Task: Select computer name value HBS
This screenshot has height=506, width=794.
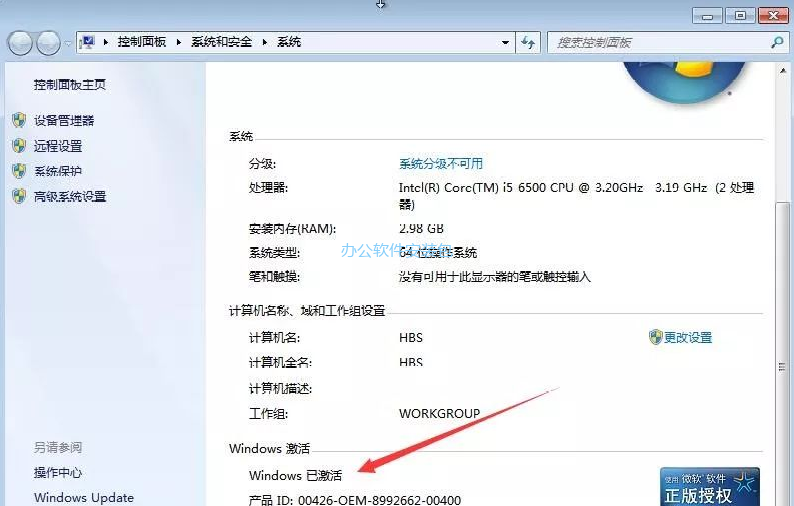Action: (411, 338)
